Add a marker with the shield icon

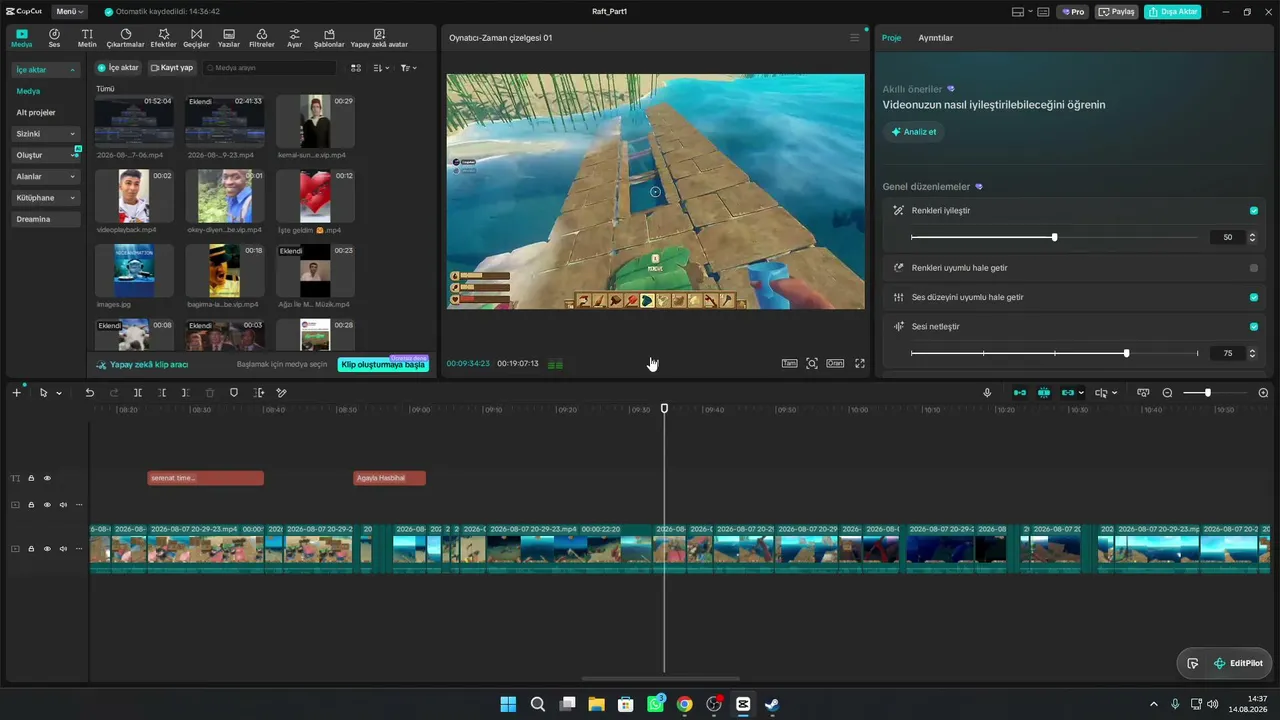click(x=234, y=393)
